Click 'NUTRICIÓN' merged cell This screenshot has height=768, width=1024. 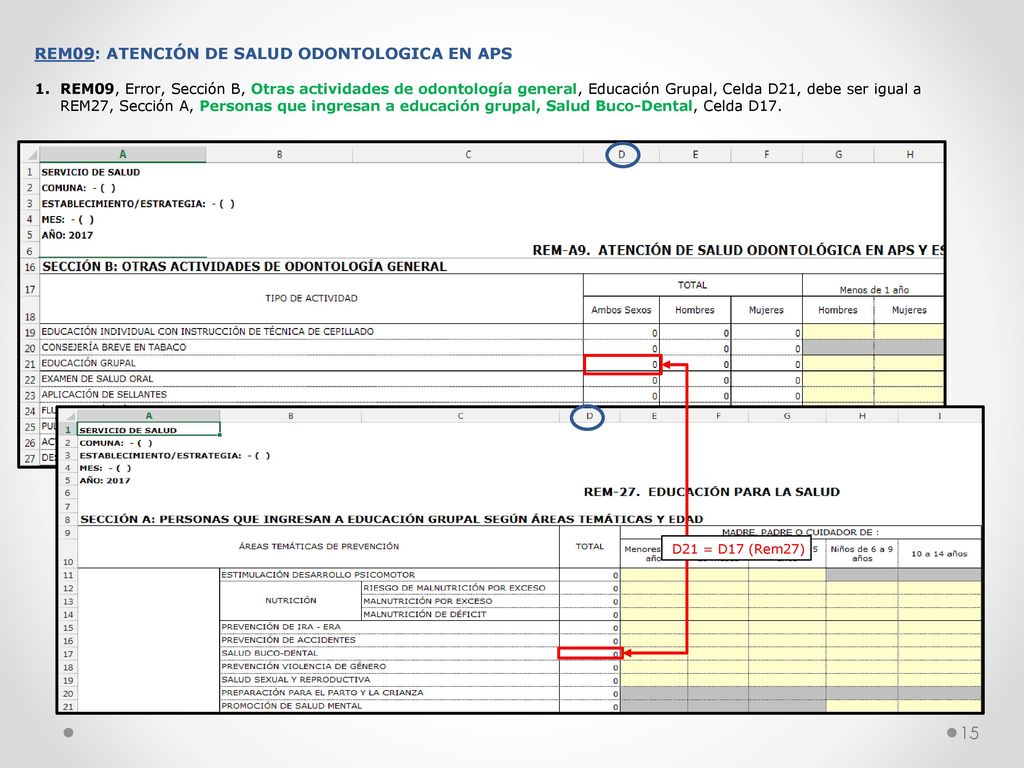point(291,601)
